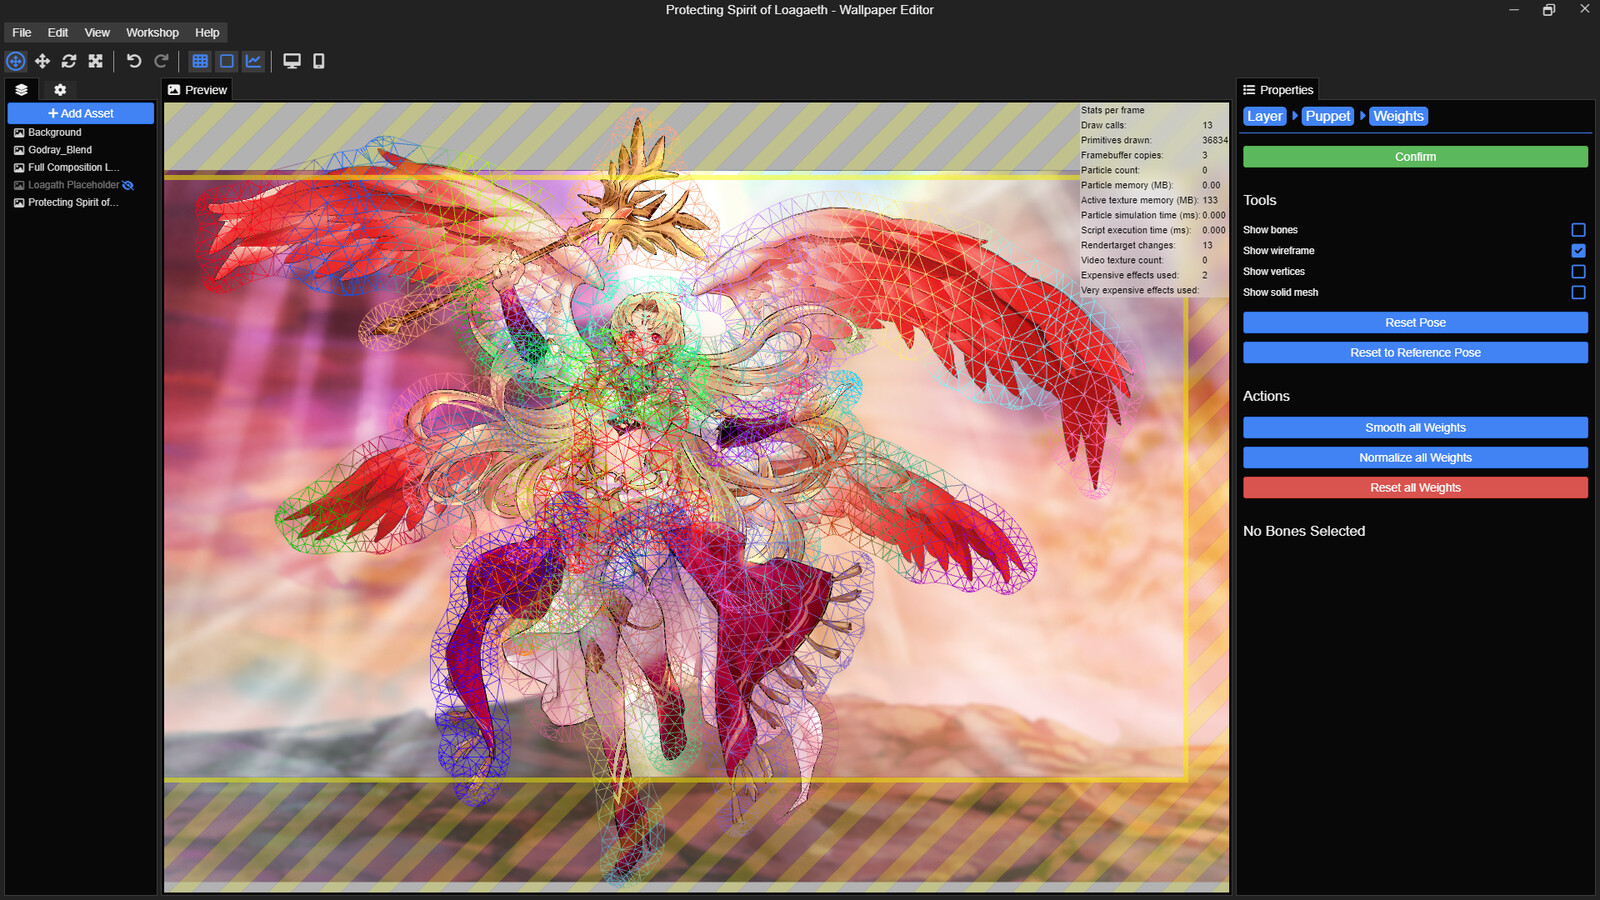Screen dimensions: 1600x900
Task: Unhide the Loagath Placeholder layer eye icon
Action: (x=128, y=185)
